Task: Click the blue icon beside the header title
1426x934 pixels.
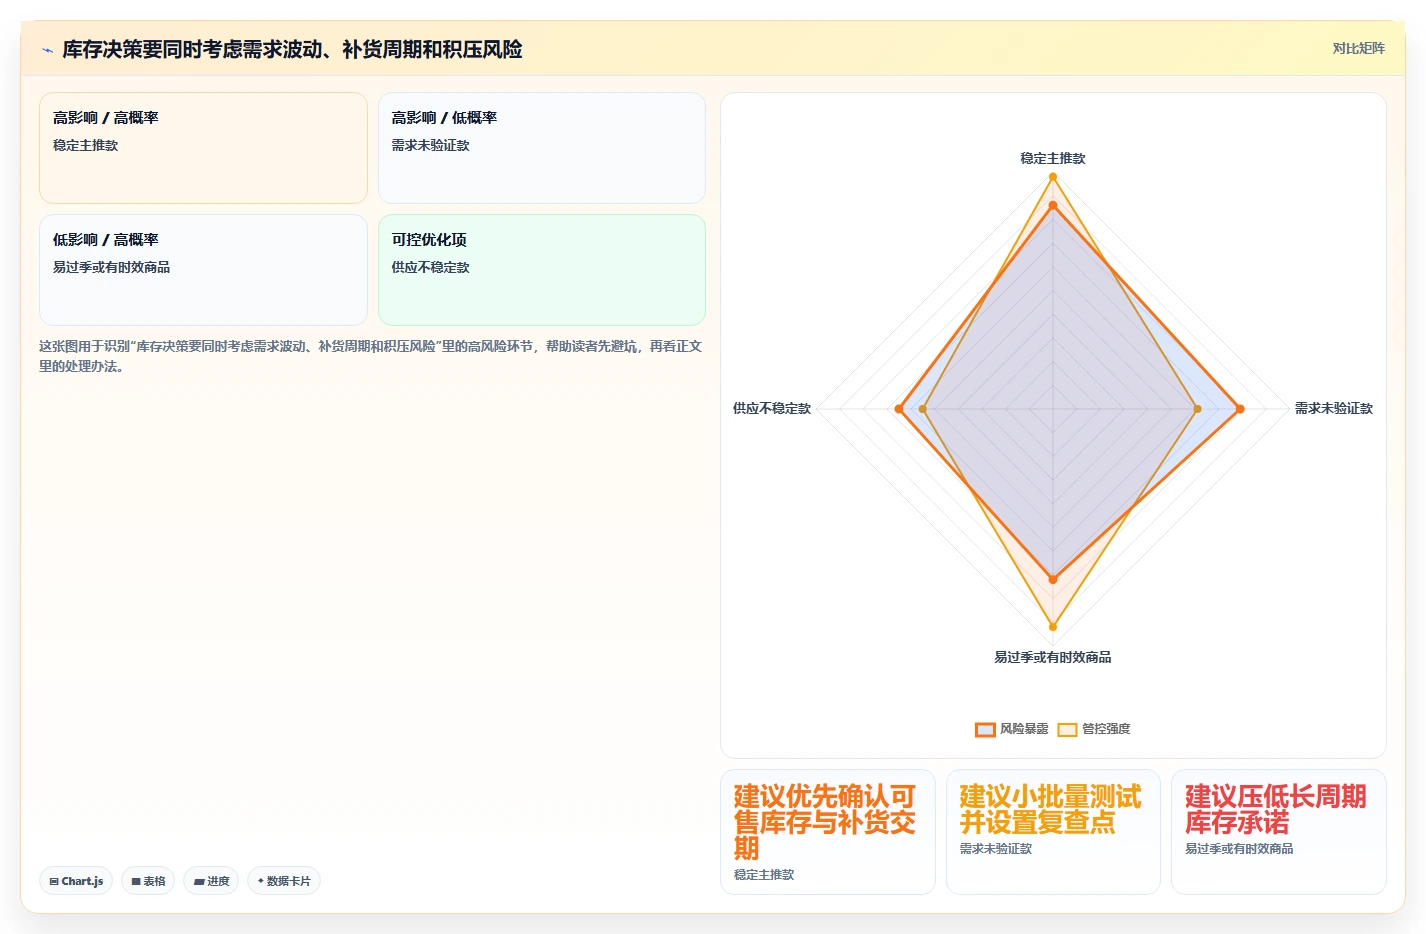Action: coord(47,50)
